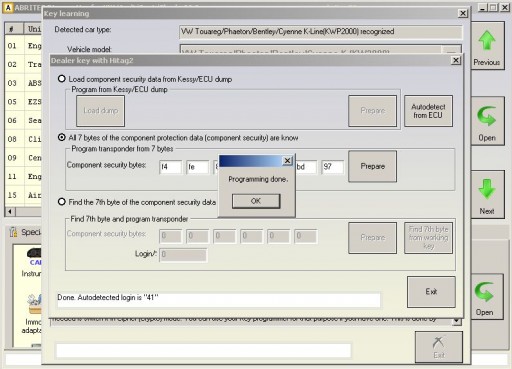Click the Login input field
Screen dimensions: 512x369
183,255
